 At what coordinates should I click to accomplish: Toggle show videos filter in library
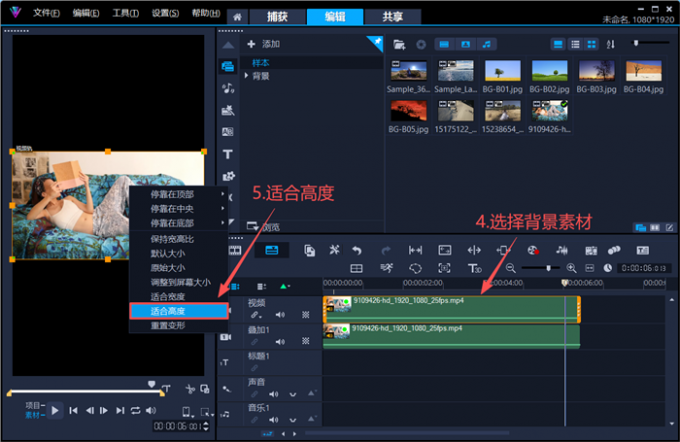(x=444, y=44)
